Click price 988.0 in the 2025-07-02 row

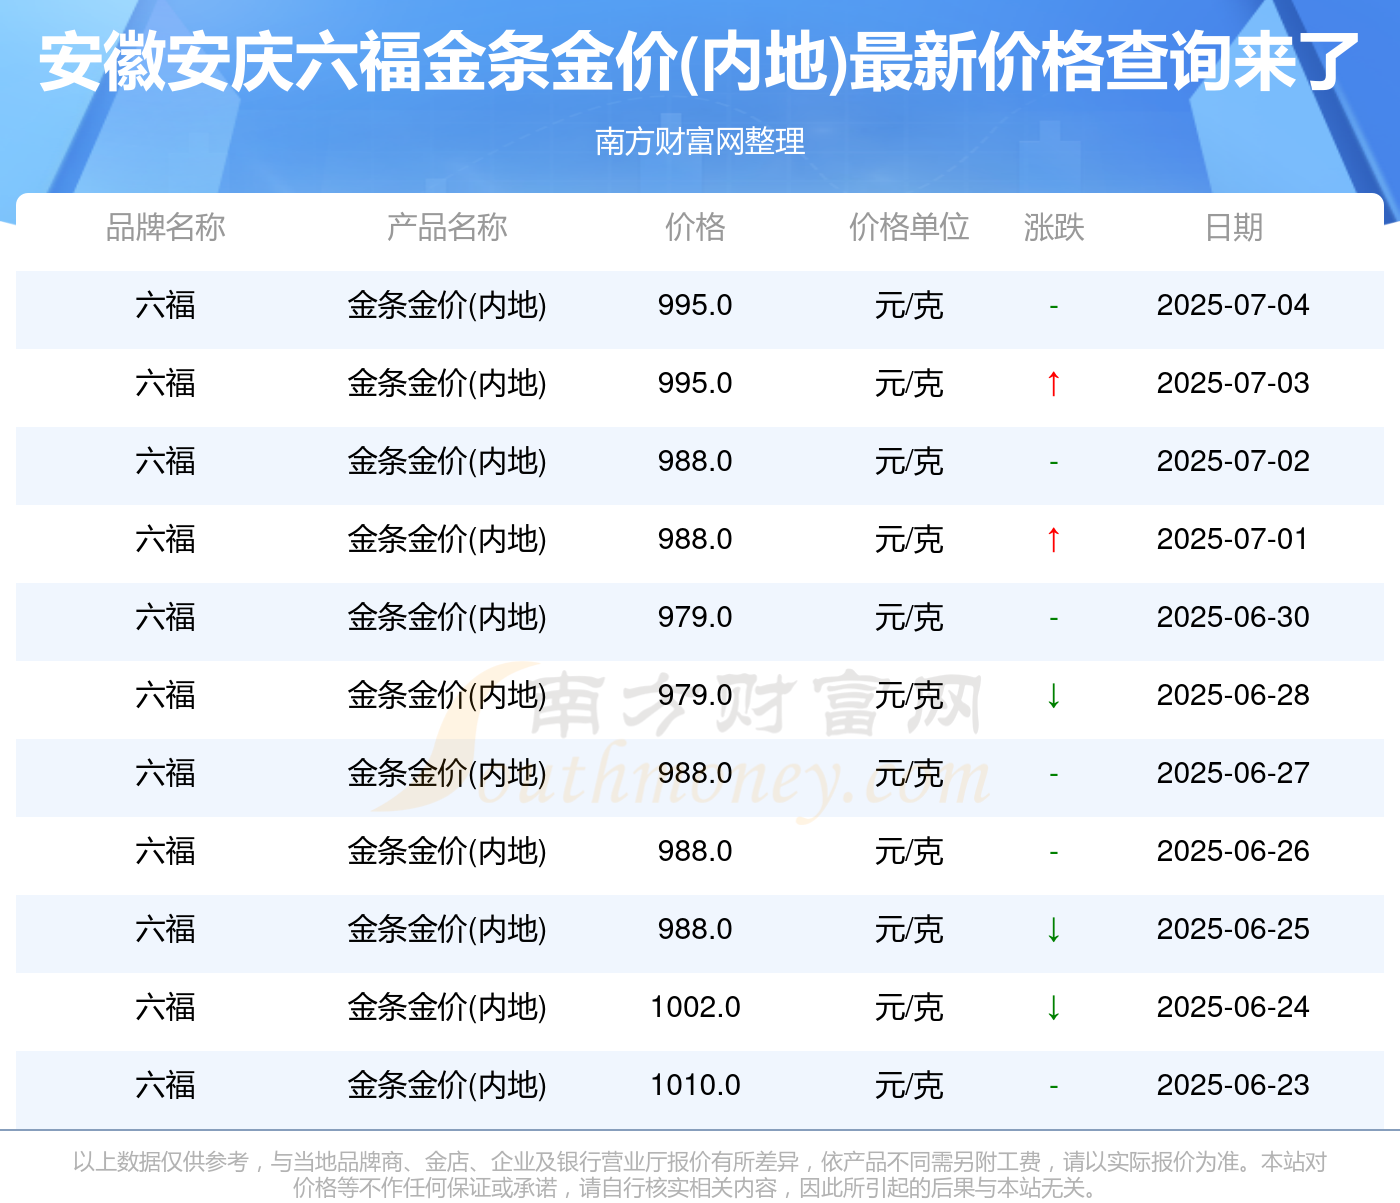click(x=695, y=461)
